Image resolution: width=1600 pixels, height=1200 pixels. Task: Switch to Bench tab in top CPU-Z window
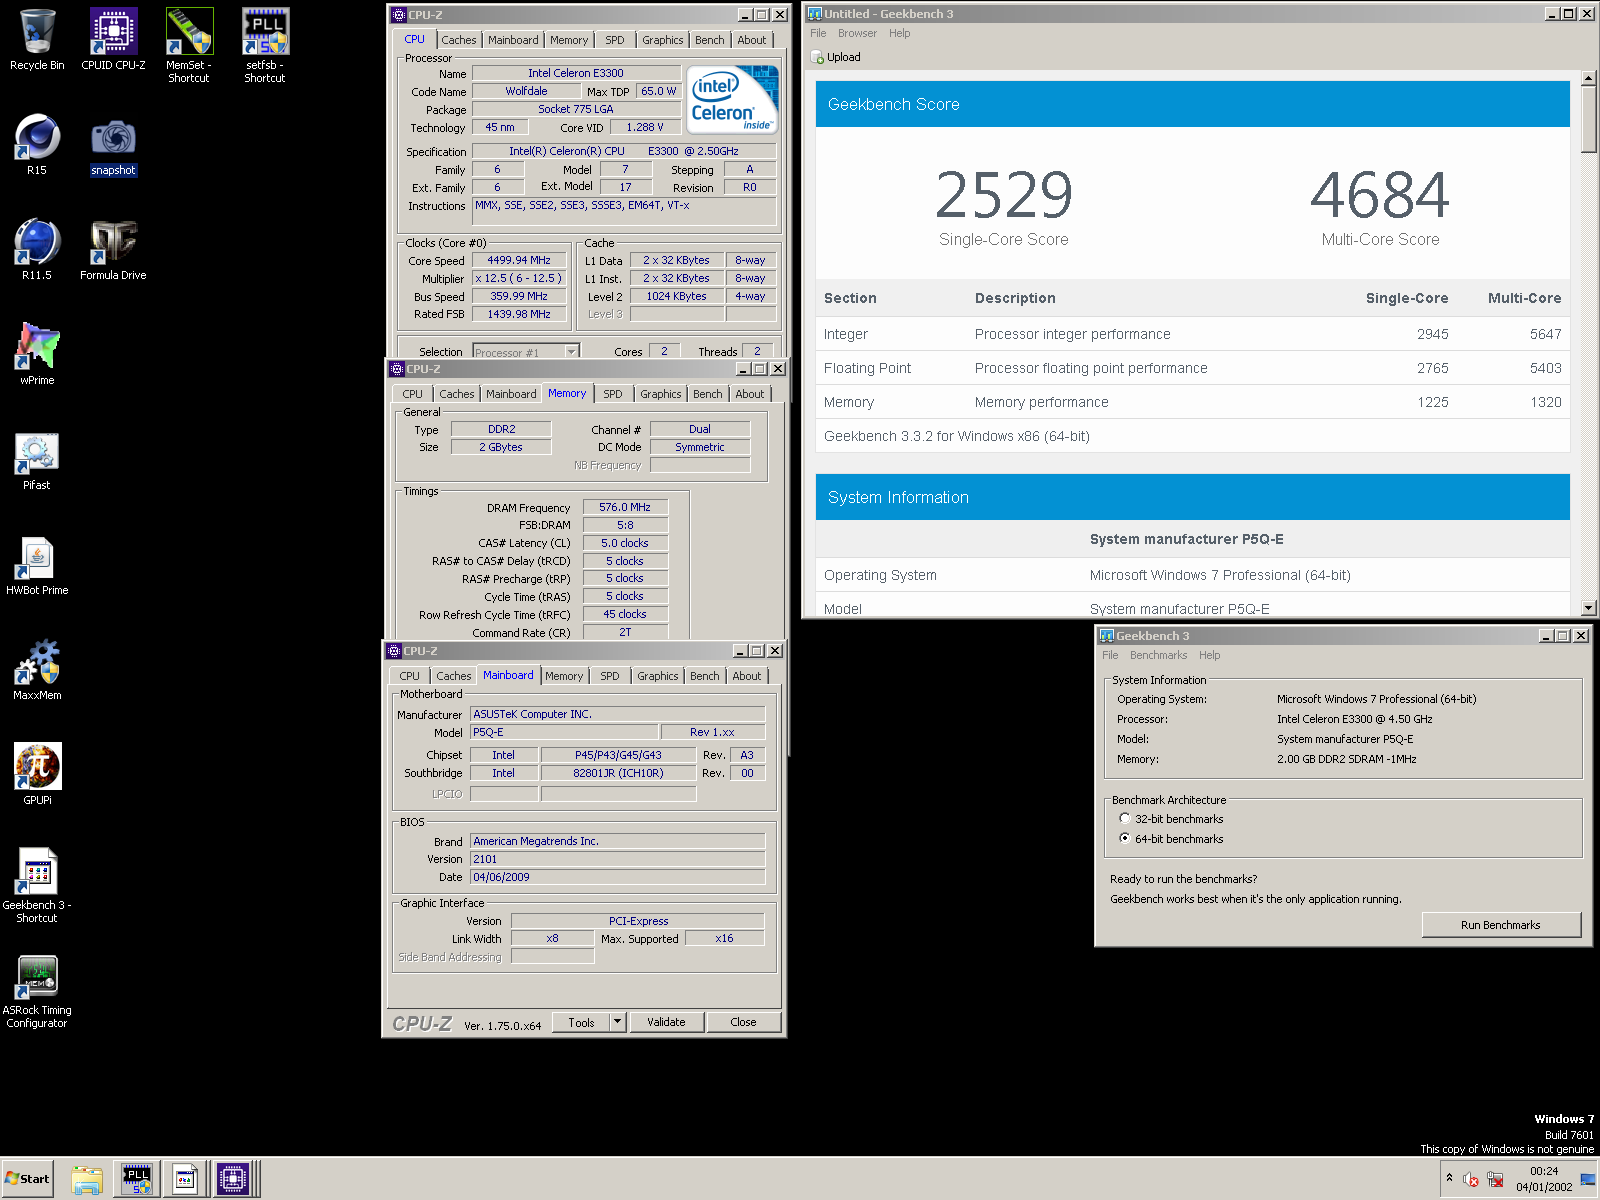pos(710,40)
